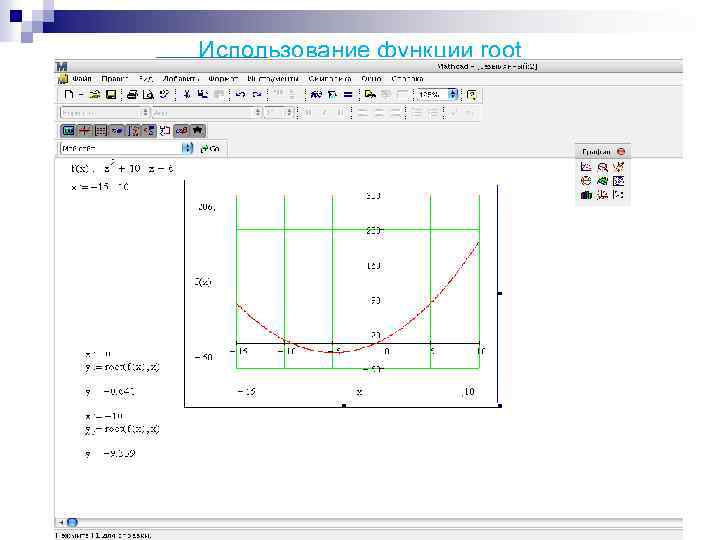
Task: Click the f(x) axis label on plot
Action: pos(202,282)
